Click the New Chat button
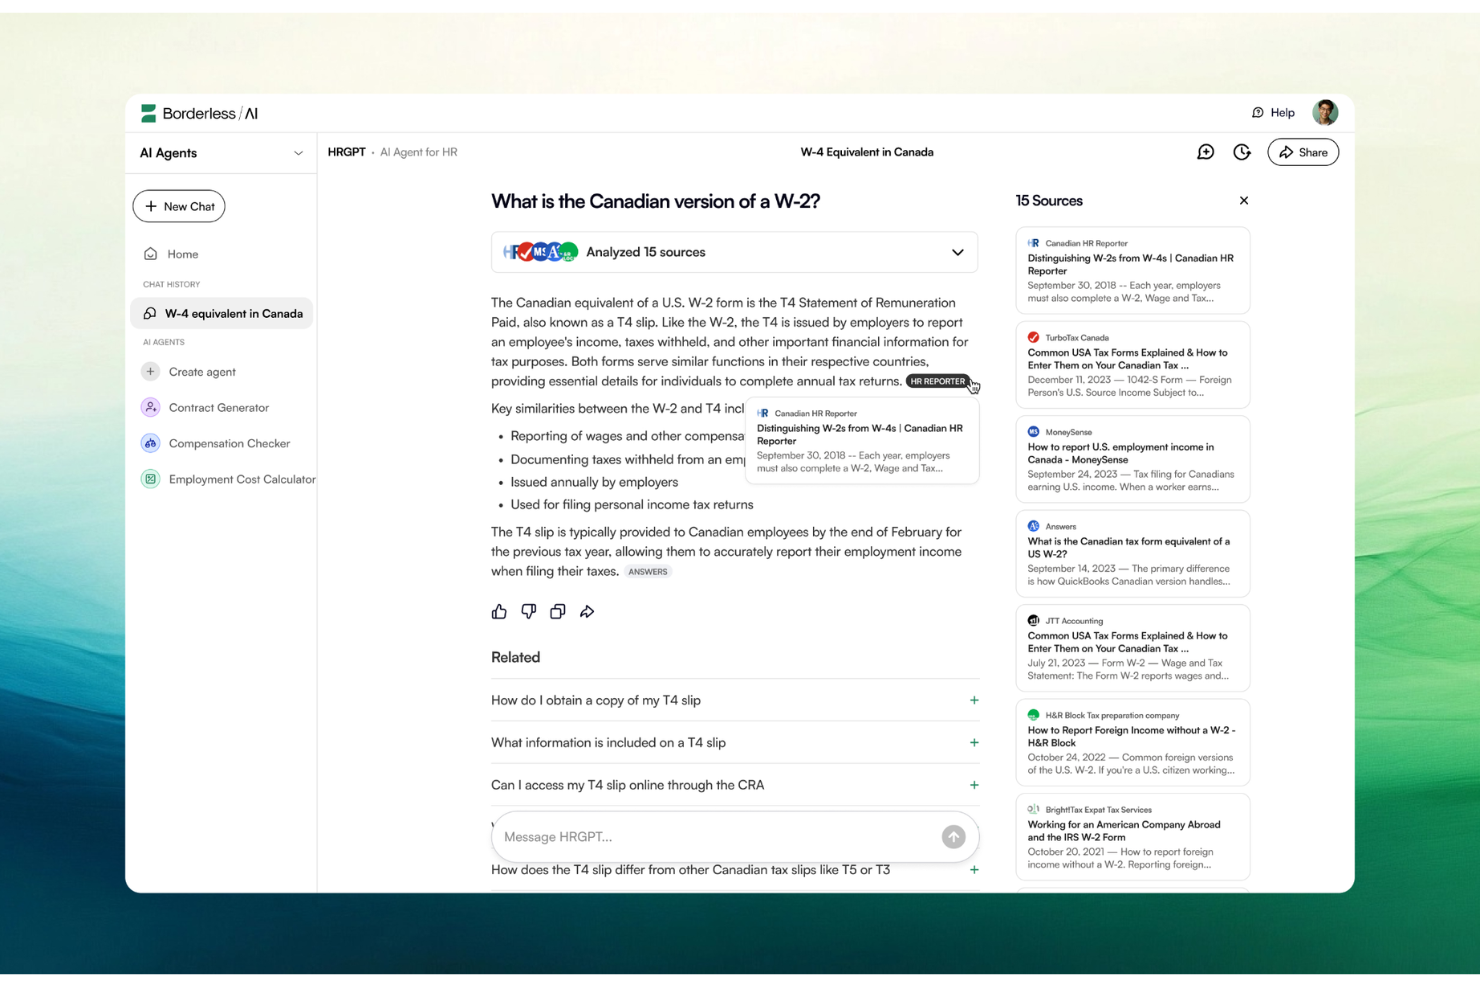The width and height of the screenshot is (1480, 987). 179,206
